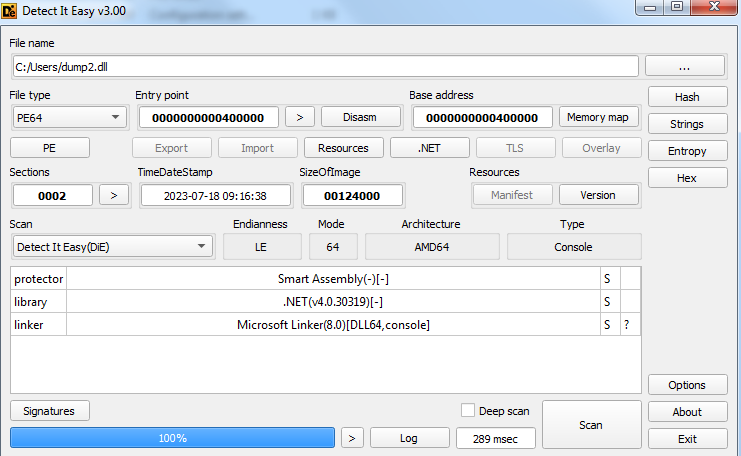This screenshot has width=741, height=456.
Task: Click the File name path field
Action: point(326,66)
